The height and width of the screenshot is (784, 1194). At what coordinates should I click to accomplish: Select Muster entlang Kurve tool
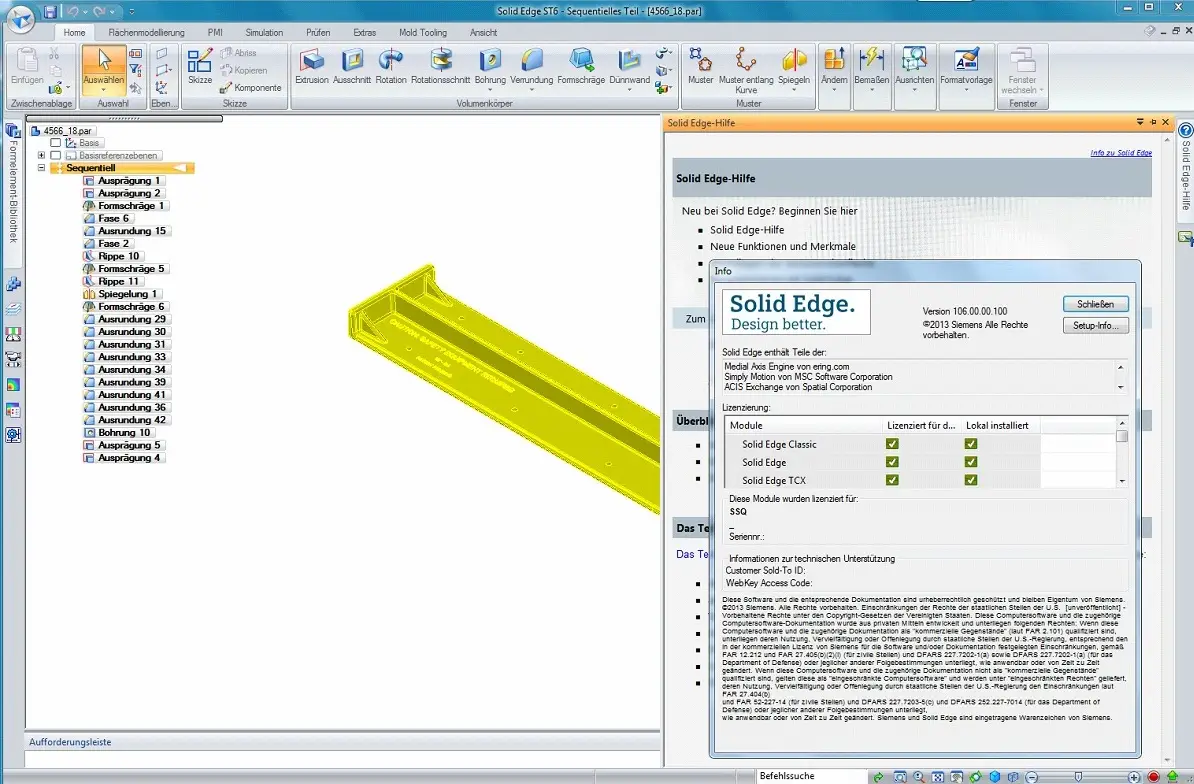point(745,70)
